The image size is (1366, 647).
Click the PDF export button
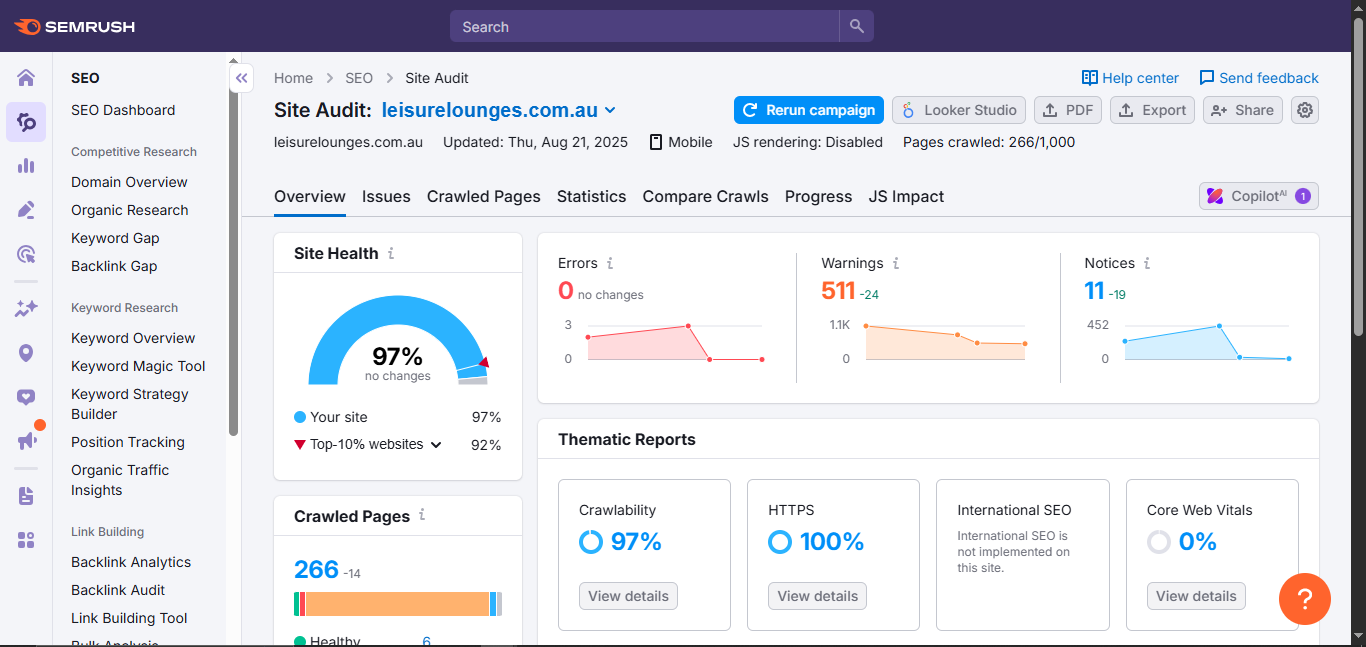pos(1068,110)
